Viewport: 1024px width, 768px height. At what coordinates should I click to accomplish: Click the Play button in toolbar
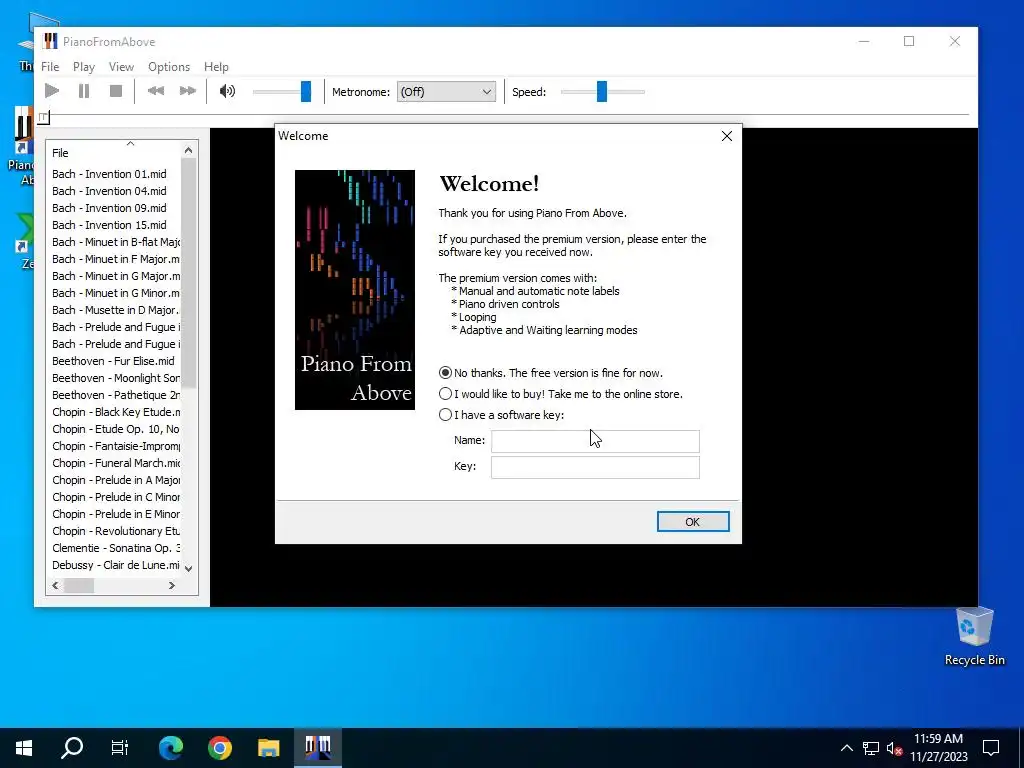click(x=52, y=91)
